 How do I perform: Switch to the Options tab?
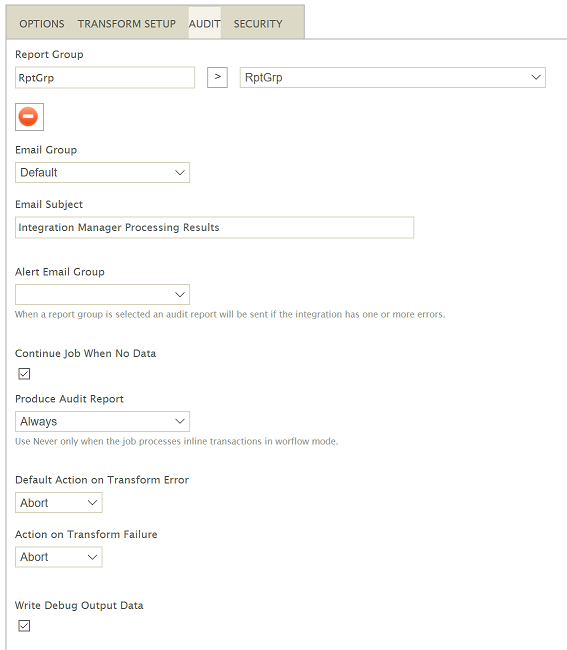coord(42,24)
